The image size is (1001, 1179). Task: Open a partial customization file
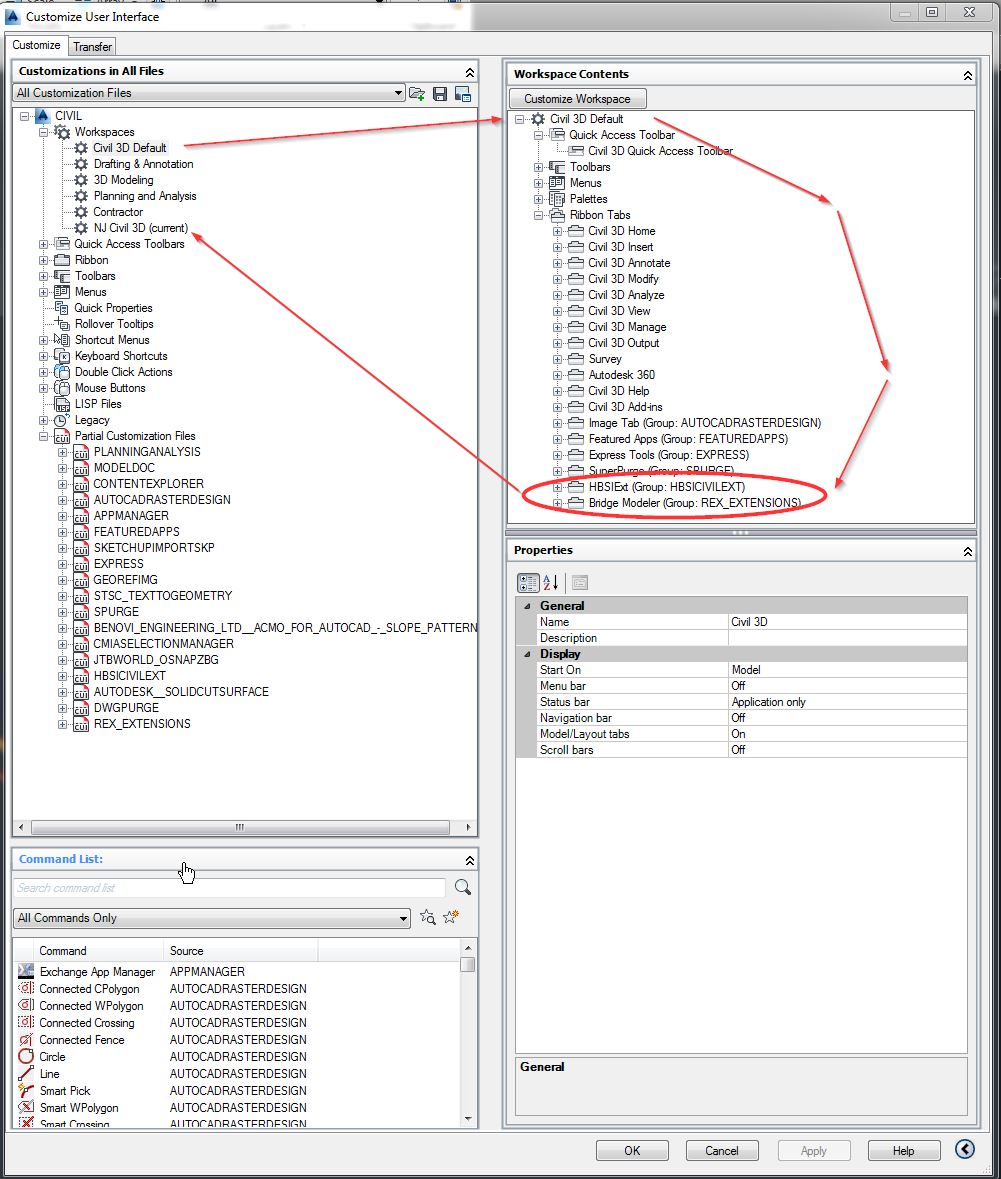pos(417,93)
